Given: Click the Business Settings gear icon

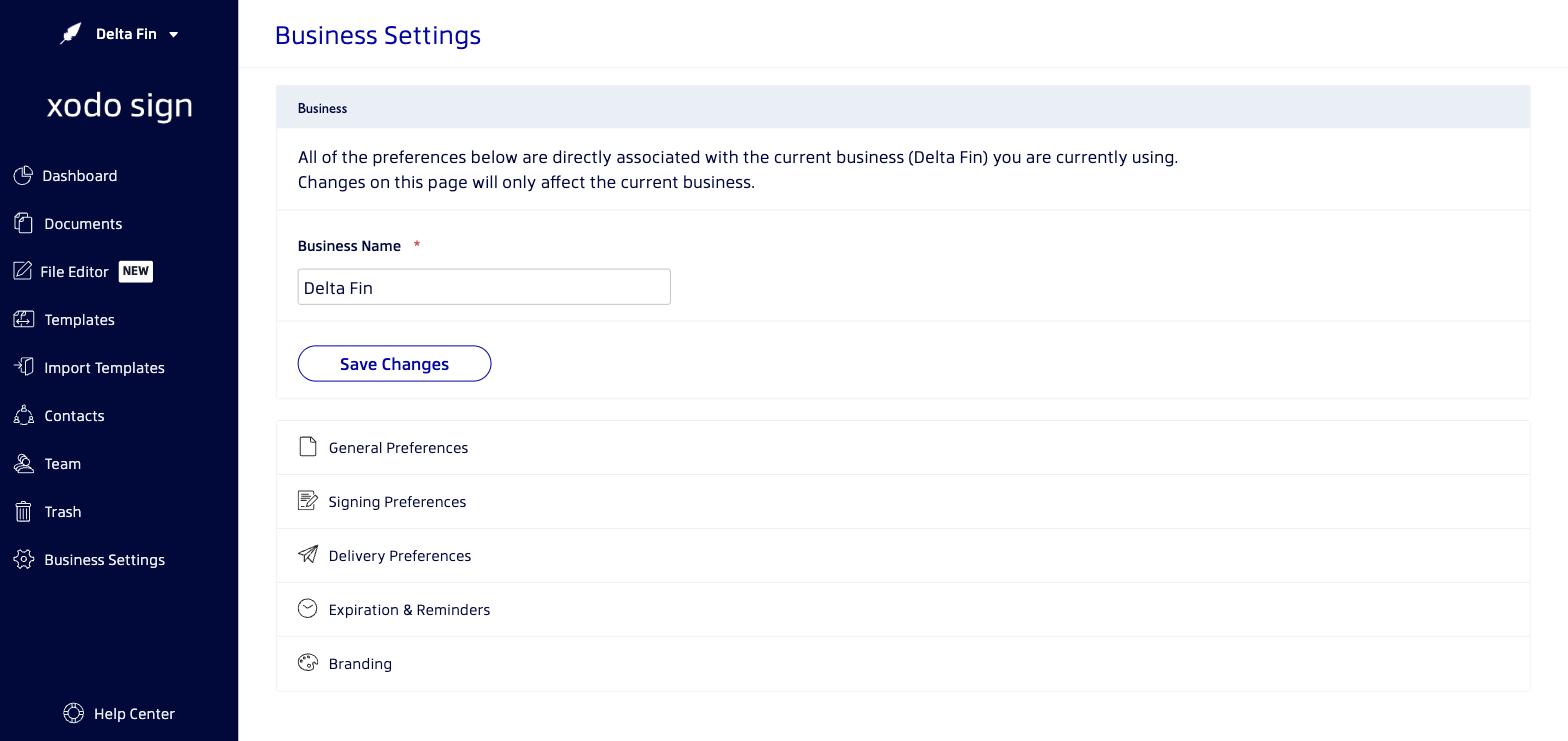Looking at the screenshot, I should (24, 559).
